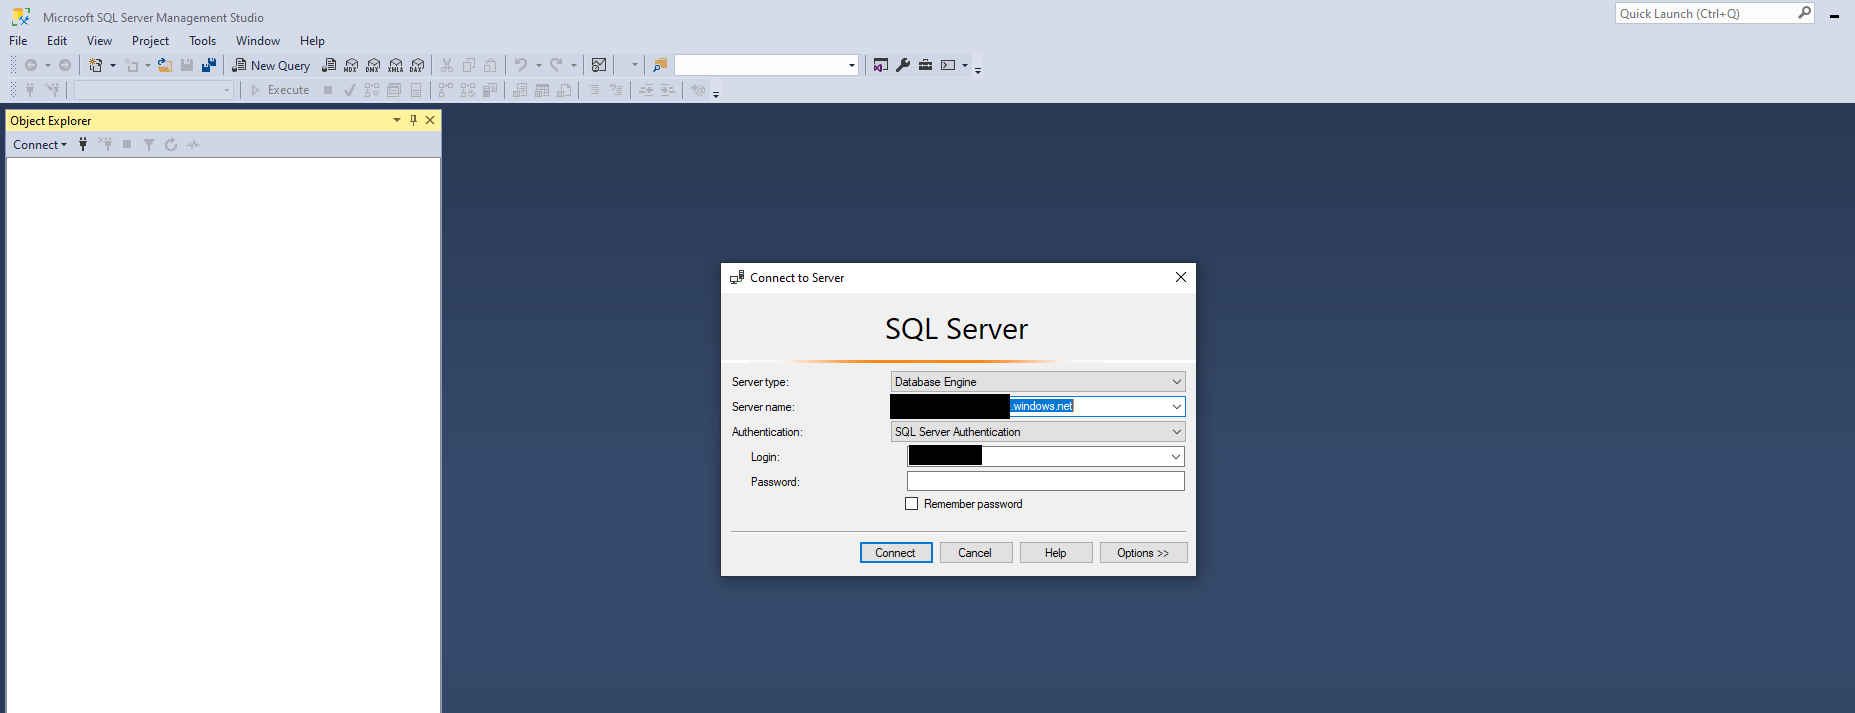Click the Undo arrow icon

520,65
